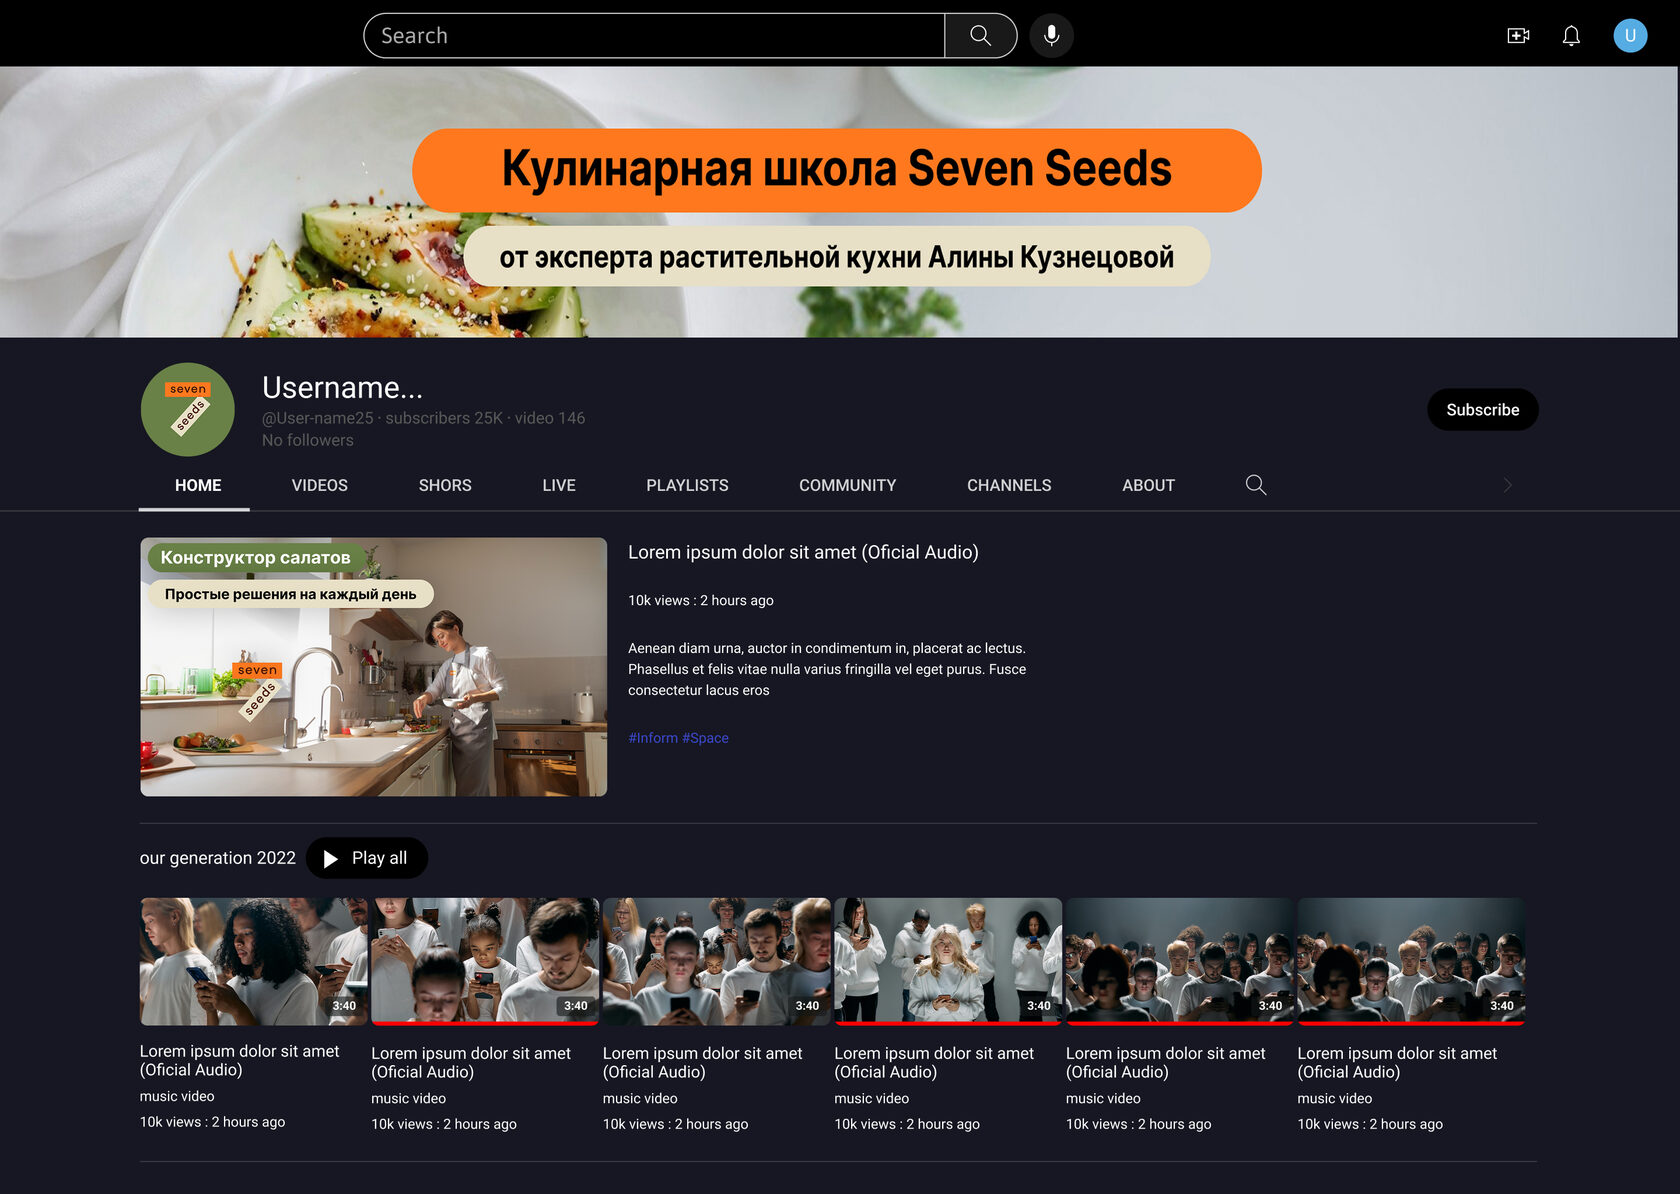Open the ABOUT tab
This screenshot has height=1194, width=1680.
click(1148, 485)
